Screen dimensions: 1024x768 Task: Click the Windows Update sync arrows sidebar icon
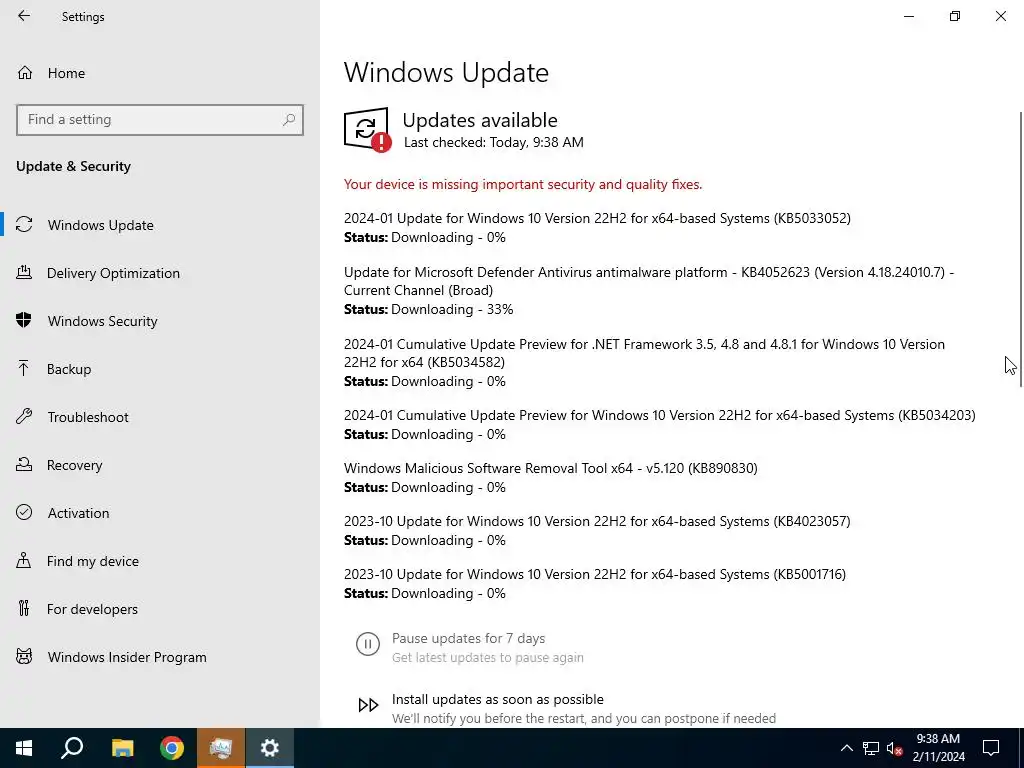point(24,225)
